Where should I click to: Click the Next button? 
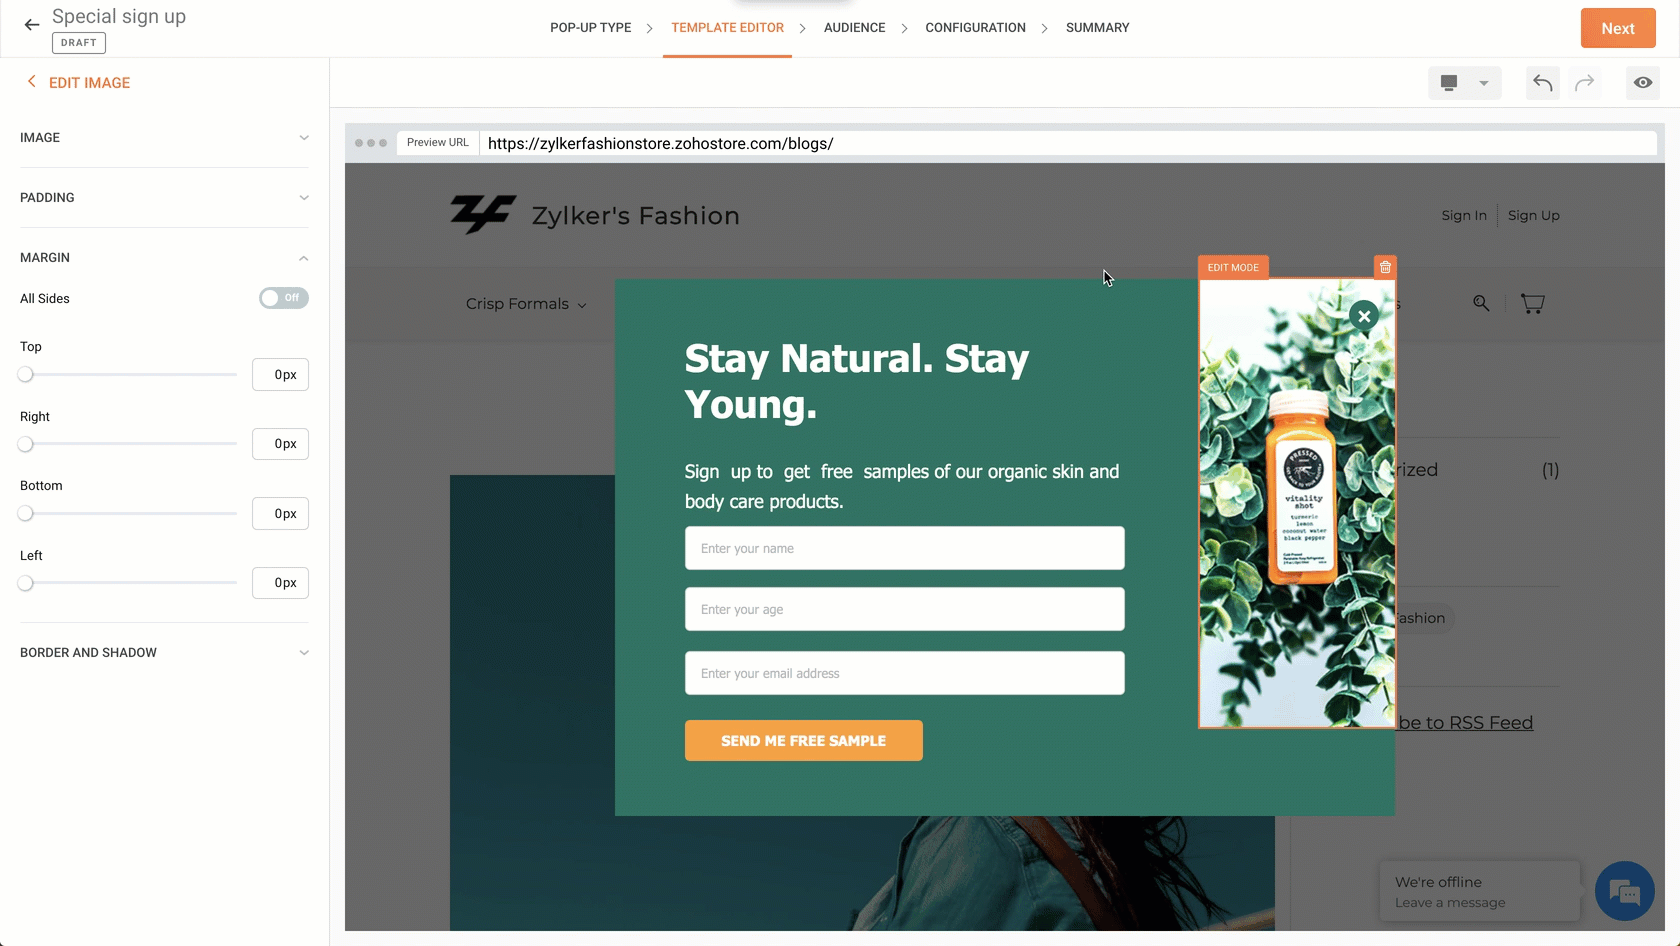pyautogui.click(x=1618, y=28)
